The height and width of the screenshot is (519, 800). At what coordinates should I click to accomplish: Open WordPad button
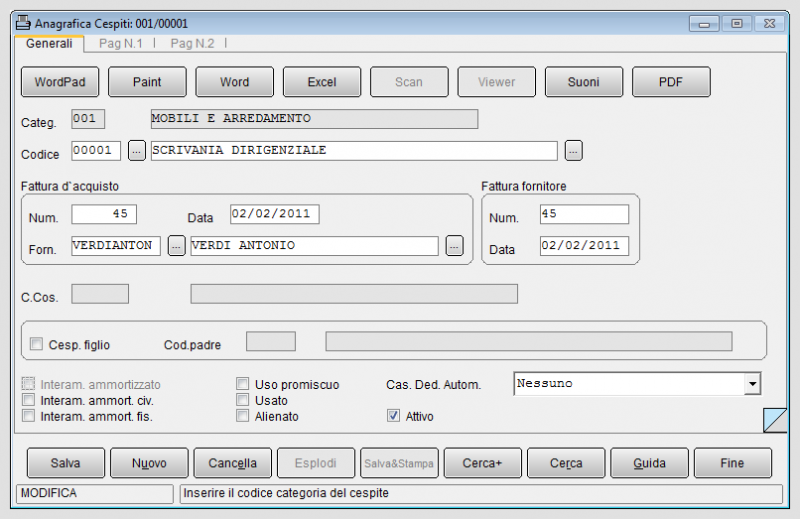coord(60,82)
